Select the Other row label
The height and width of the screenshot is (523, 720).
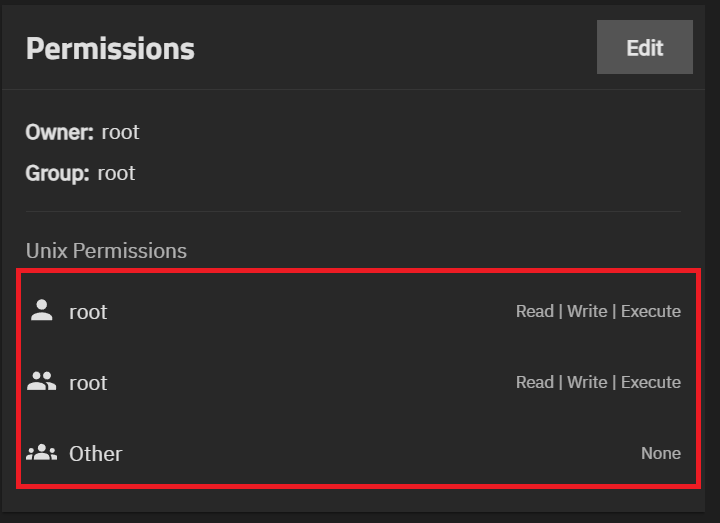point(95,454)
